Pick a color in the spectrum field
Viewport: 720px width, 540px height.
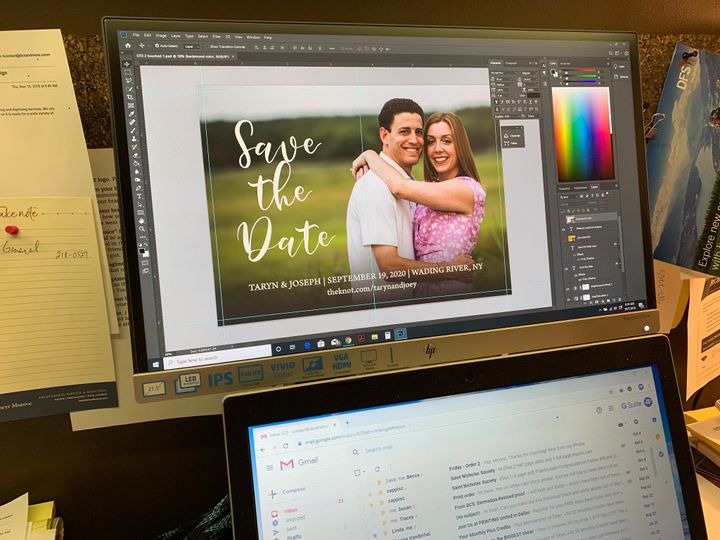pos(583,134)
